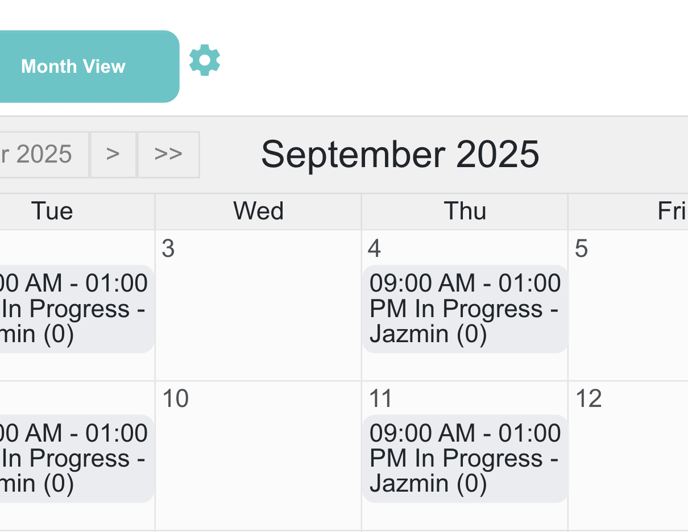Select Friday September 12 cell
The image size is (688, 532).
tap(628, 457)
